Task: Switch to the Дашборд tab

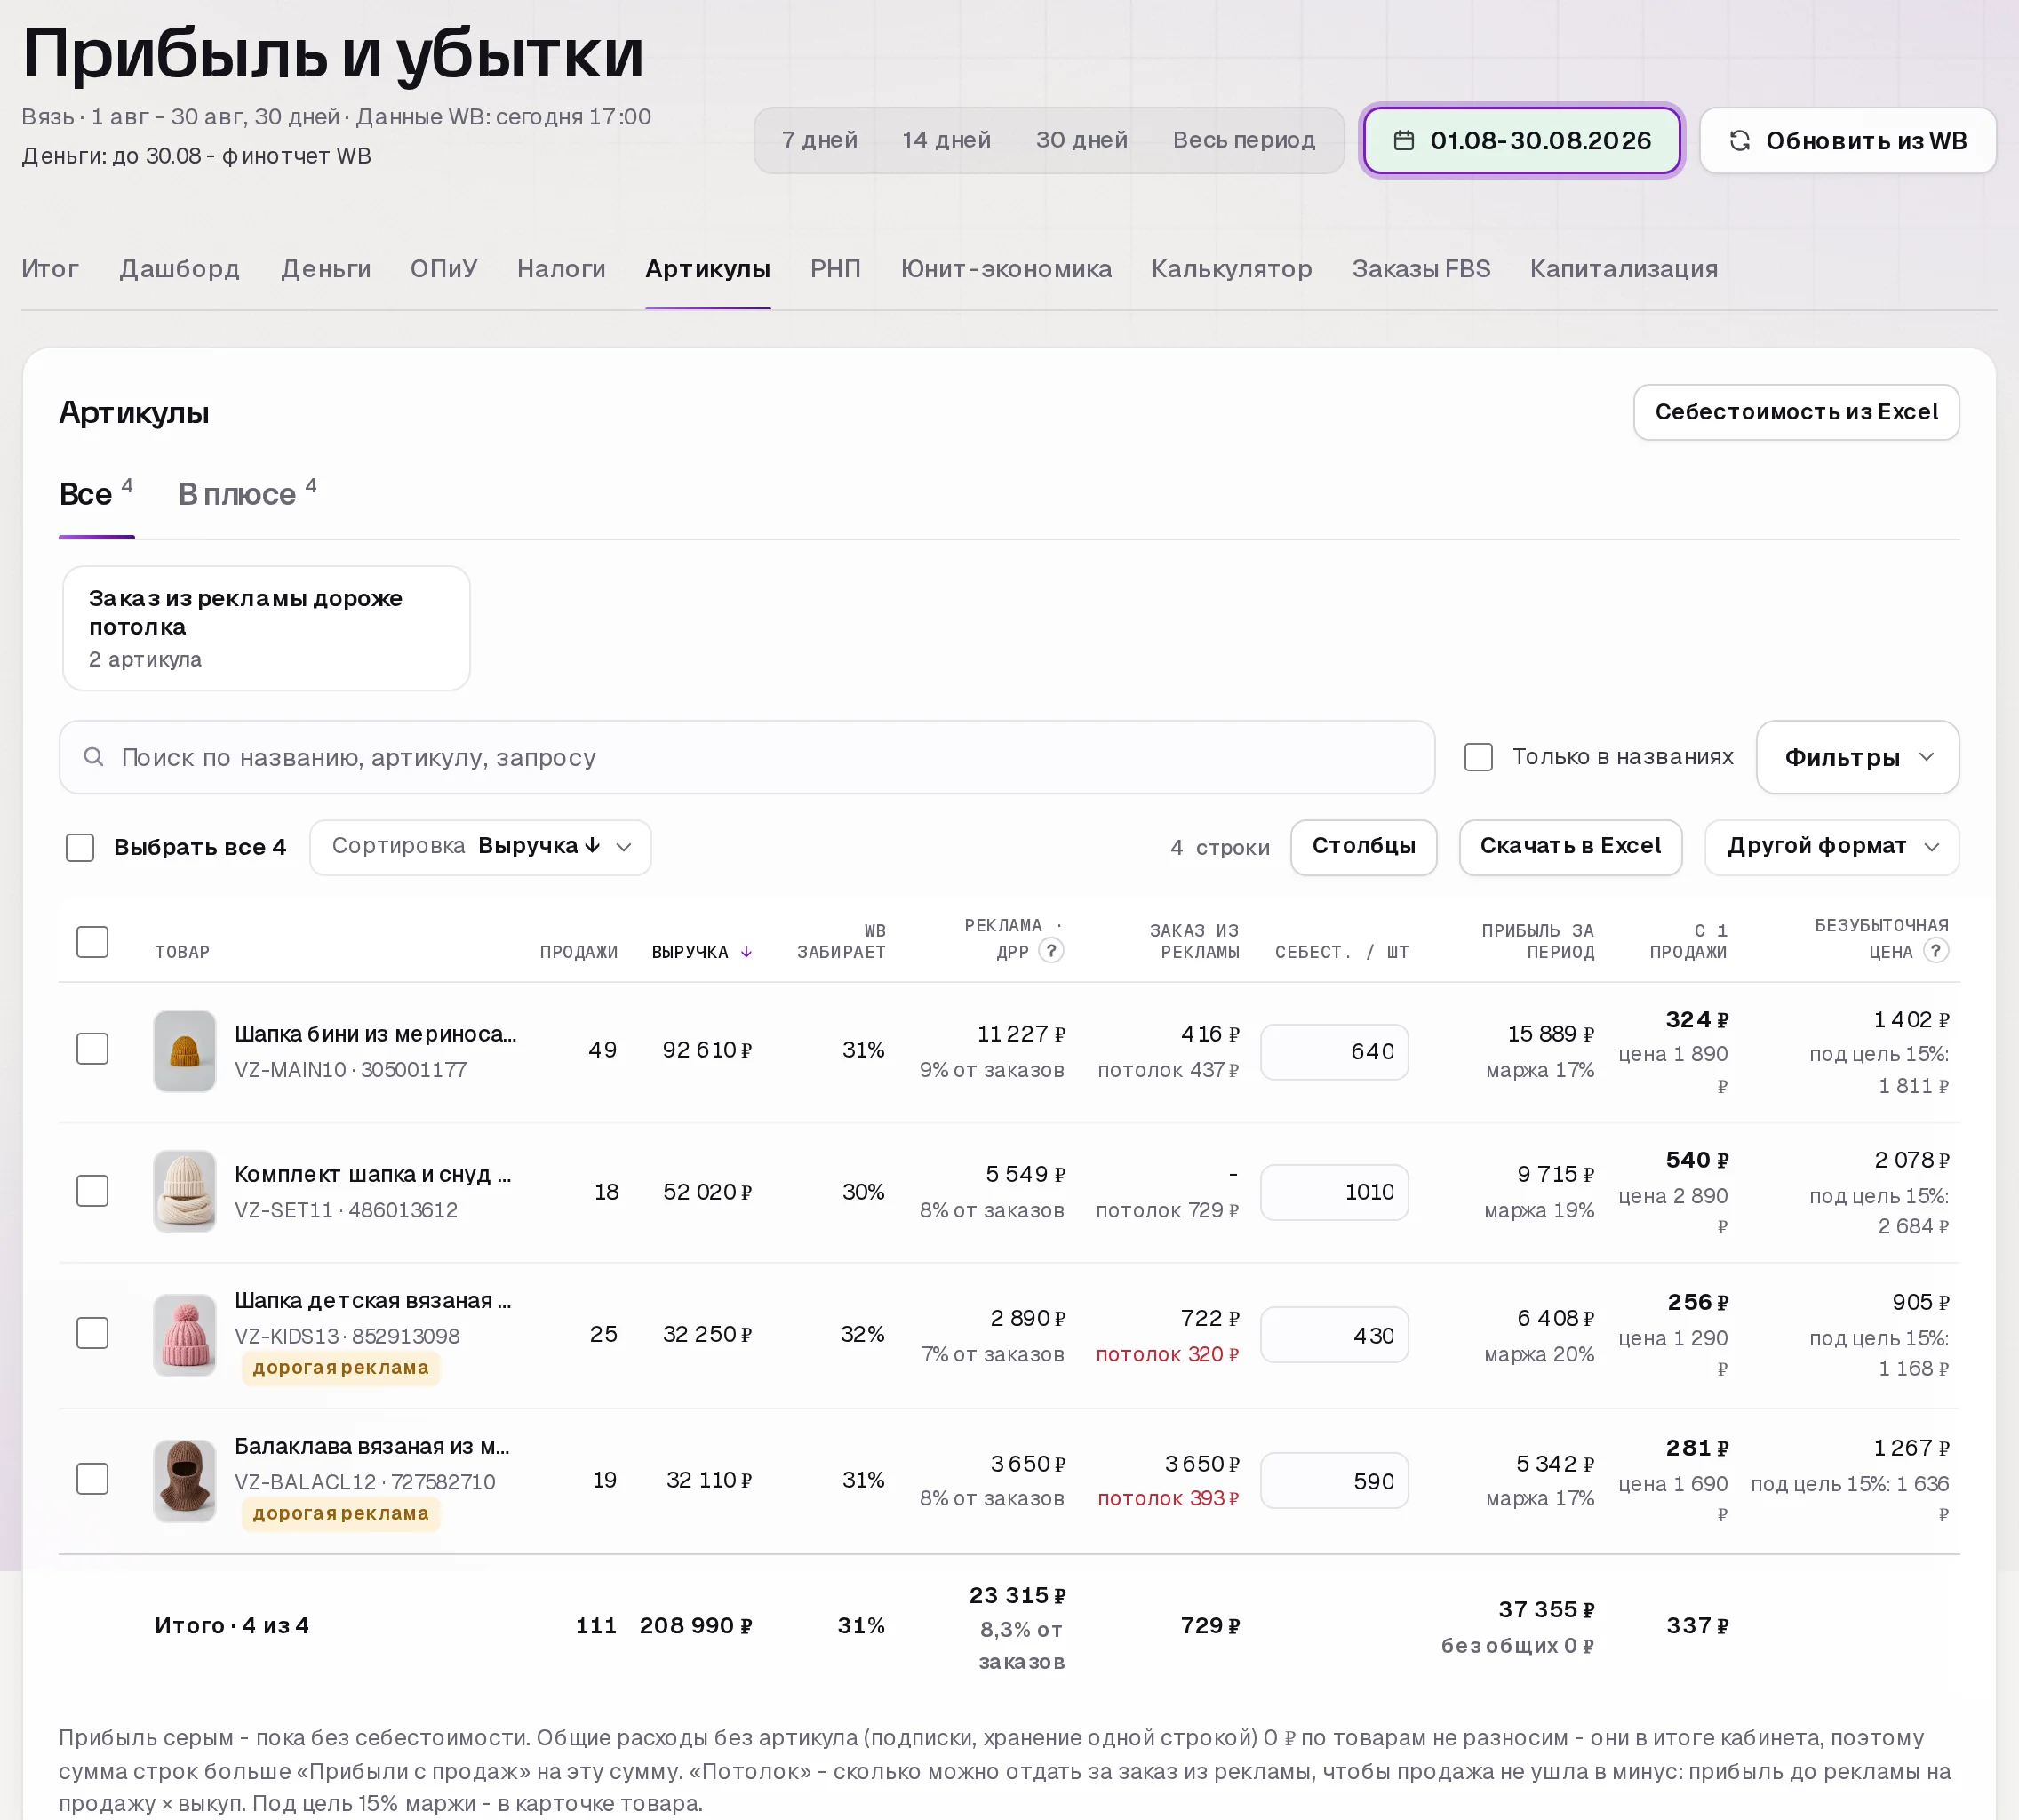Action: click(179, 269)
